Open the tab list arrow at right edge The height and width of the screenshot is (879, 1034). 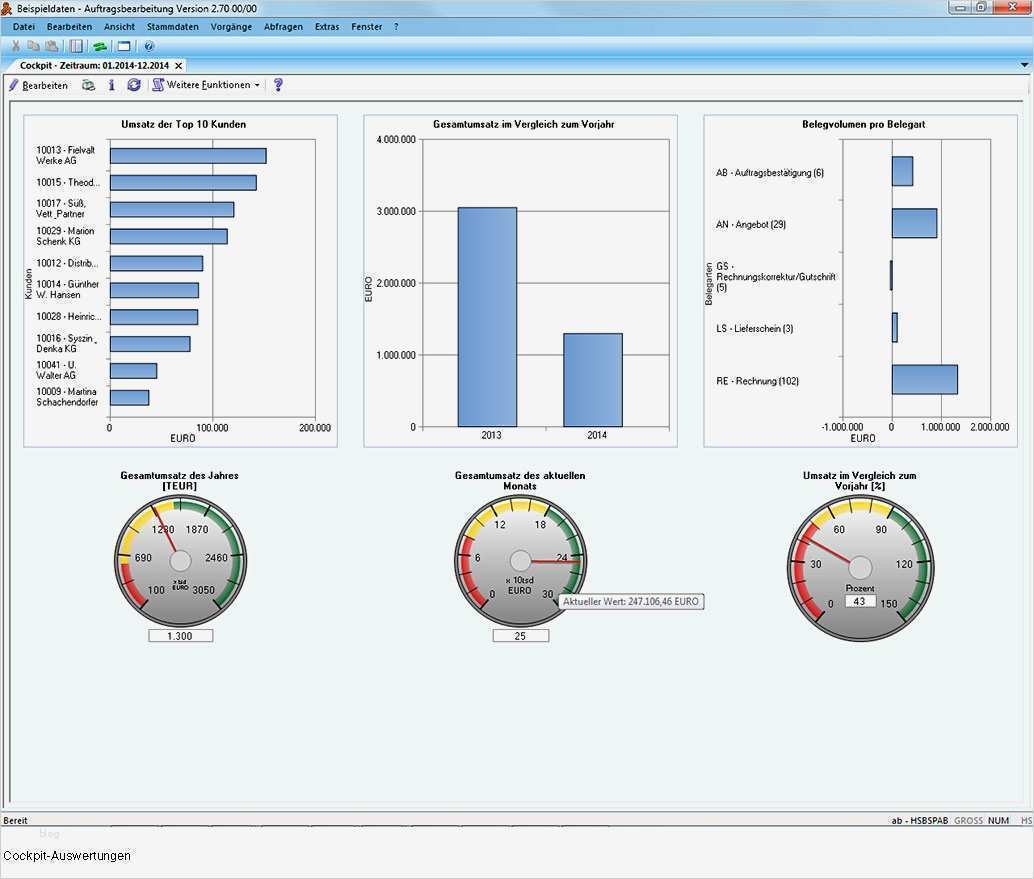(1024, 65)
